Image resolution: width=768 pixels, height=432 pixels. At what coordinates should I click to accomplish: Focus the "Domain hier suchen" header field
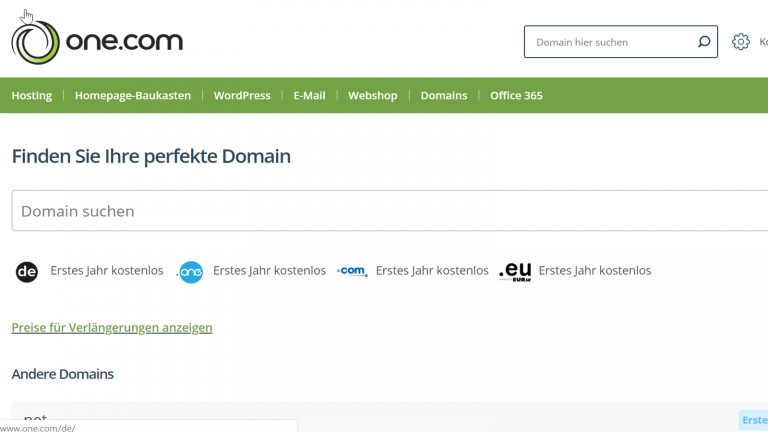[x=610, y=42]
